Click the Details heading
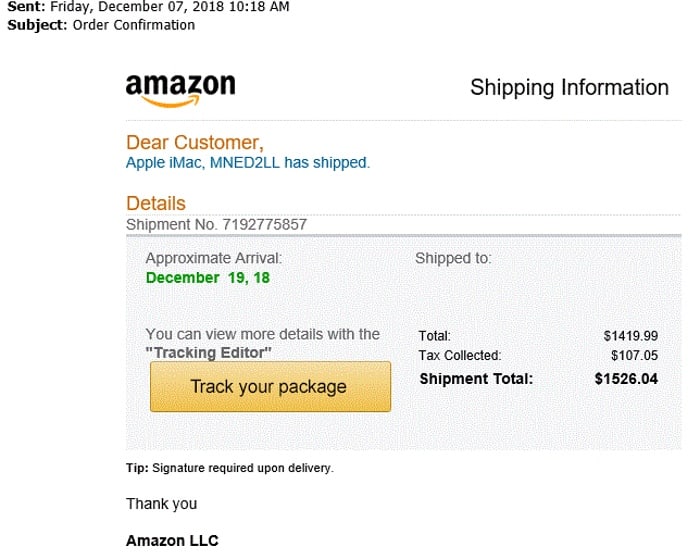 click(x=156, y=204)
